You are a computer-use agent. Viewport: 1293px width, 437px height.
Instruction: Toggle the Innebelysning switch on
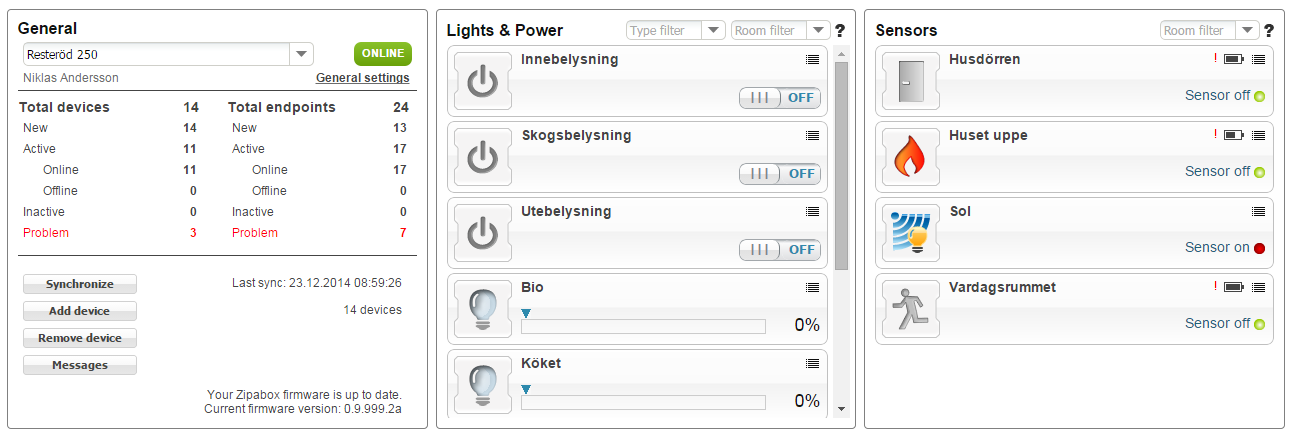point(780,98)
